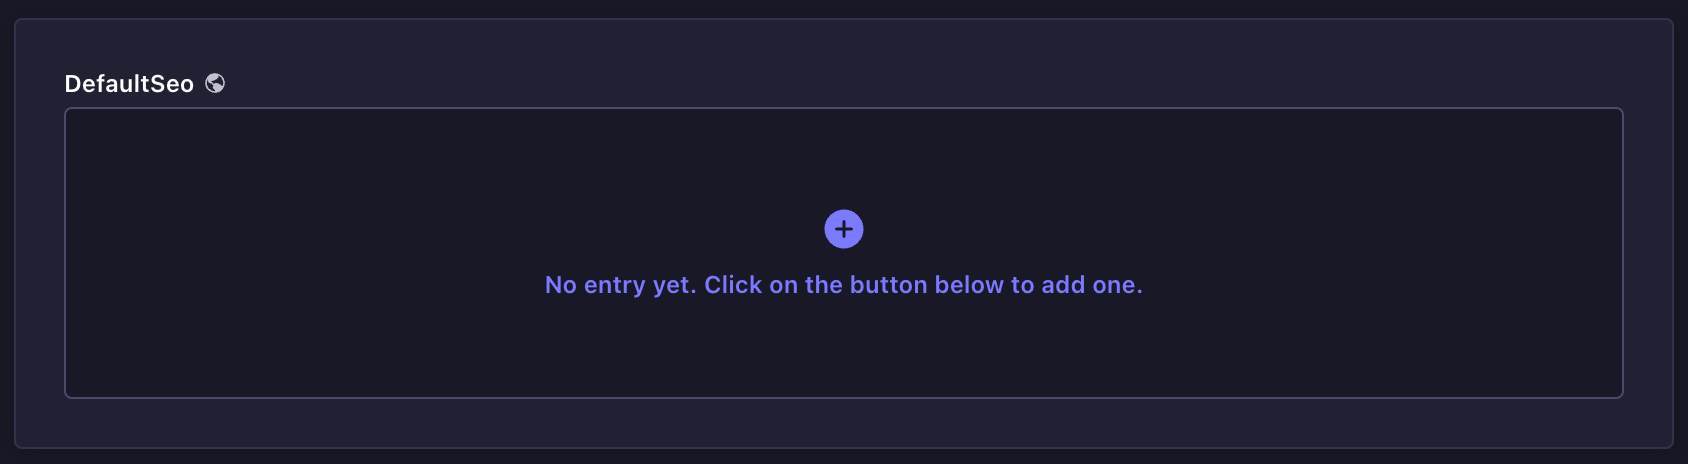
Task: Initialize the empty DefaultSeo component
Action: [x=844, y=229]
